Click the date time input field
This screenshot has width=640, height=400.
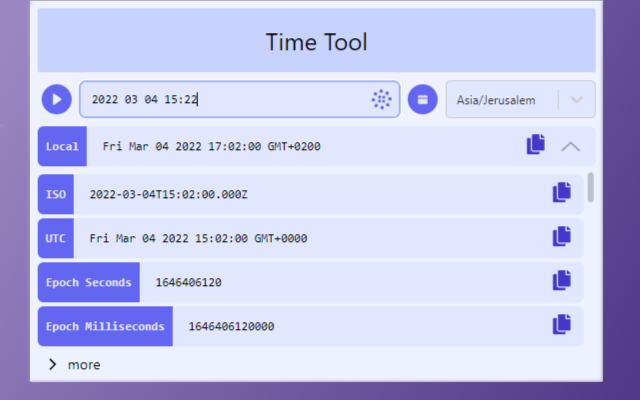click(x=240, y=99)
